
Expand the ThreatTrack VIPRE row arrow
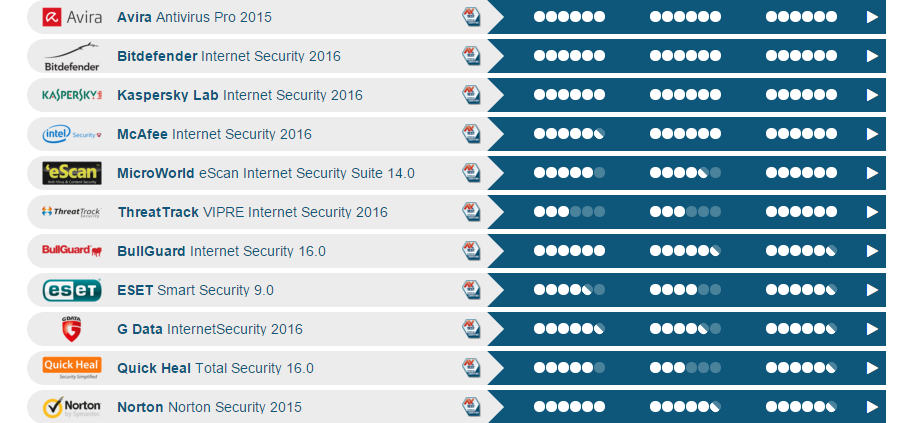pyautogui.click(x=872, y=212)
